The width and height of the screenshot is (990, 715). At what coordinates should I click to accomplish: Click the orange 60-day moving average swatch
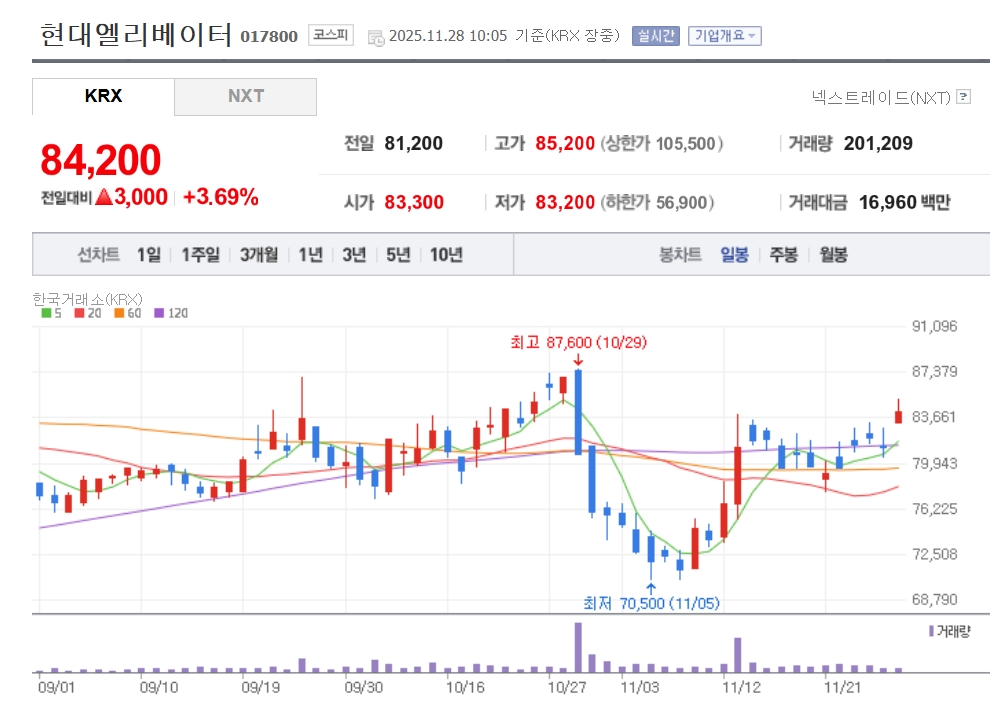pyautogui.click(x=119, y=313)
